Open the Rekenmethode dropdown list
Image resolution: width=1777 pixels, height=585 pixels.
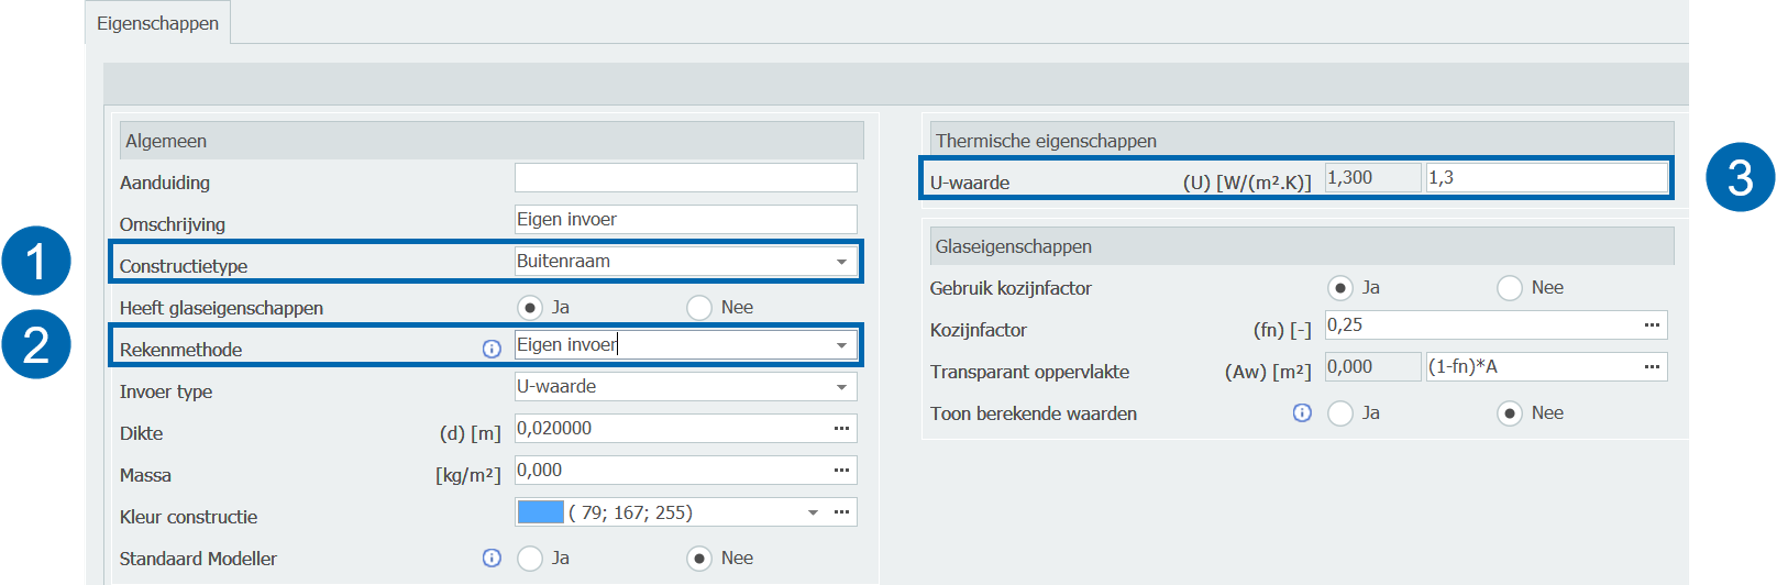pyautogui.click(x=842, y=346)
